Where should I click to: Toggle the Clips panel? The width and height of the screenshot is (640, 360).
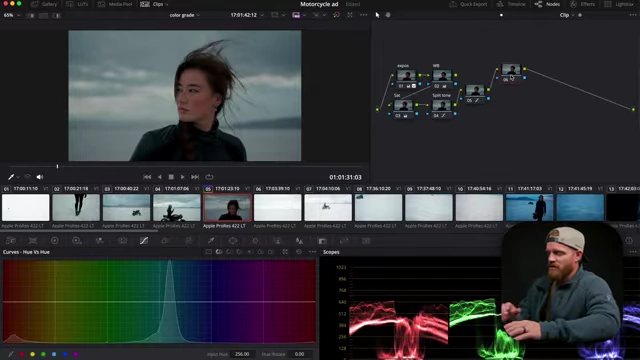click(152, 4)
